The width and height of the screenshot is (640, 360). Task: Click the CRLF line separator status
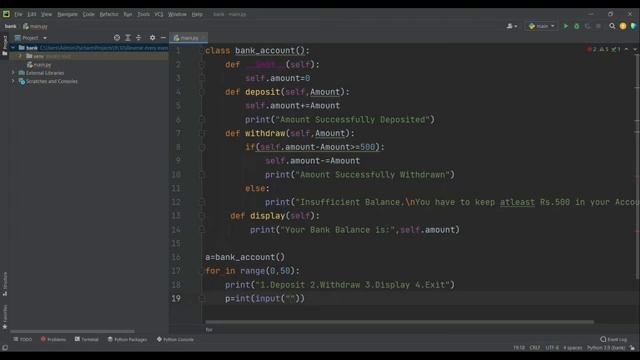coord(535,348)
